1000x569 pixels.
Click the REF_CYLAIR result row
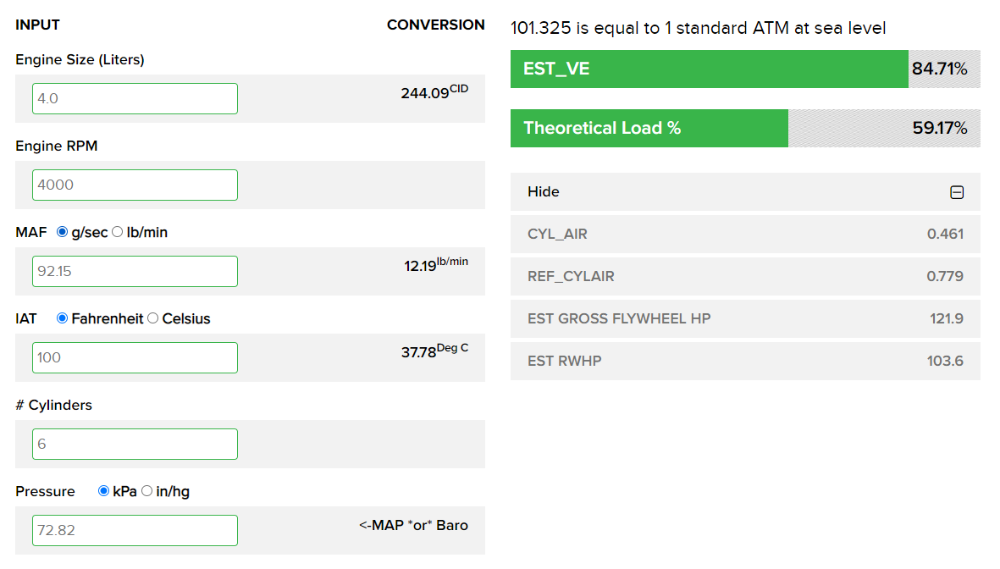tap(745, 276)
